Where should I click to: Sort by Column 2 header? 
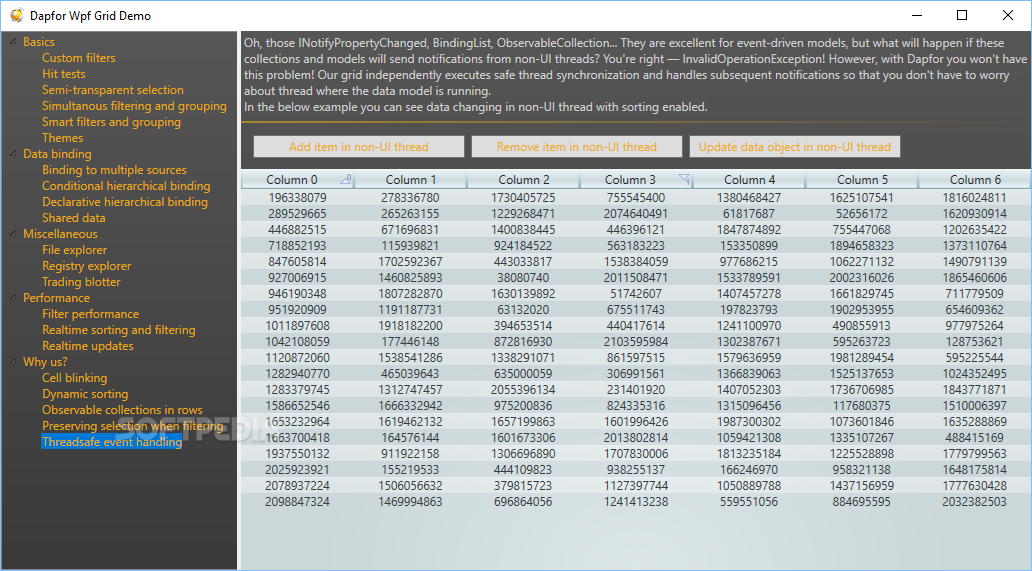(524, 180)
